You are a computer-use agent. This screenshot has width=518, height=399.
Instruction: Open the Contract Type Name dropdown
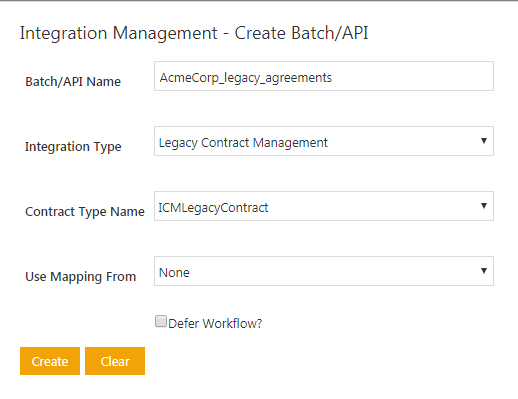click(x=324, y=206)
